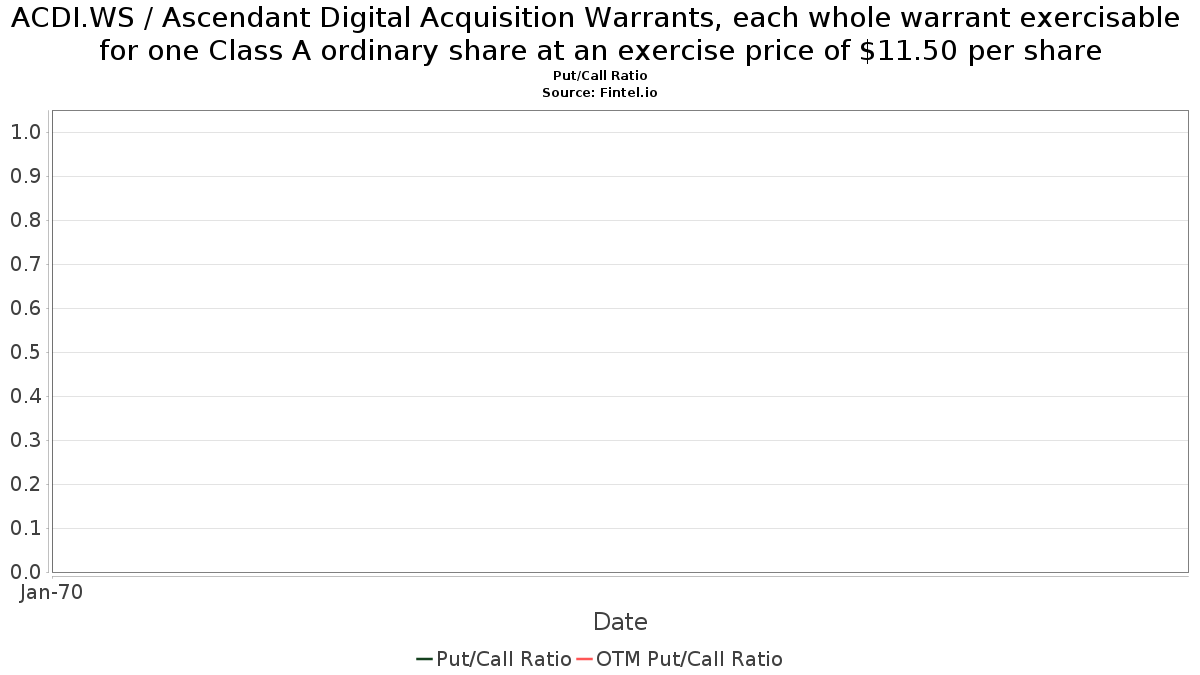The height and width of the screenshot is (675, 1200).
Task: Click the 0.8 y-axis label
Action: click(25, 220)
